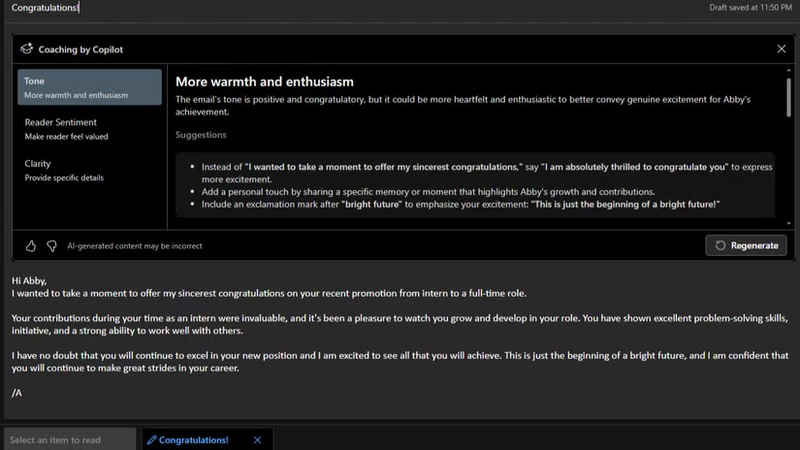Click the 'More warmth and enthusiasm' heading
Screen dimensions: 800x450
click(x=265, y=81)
